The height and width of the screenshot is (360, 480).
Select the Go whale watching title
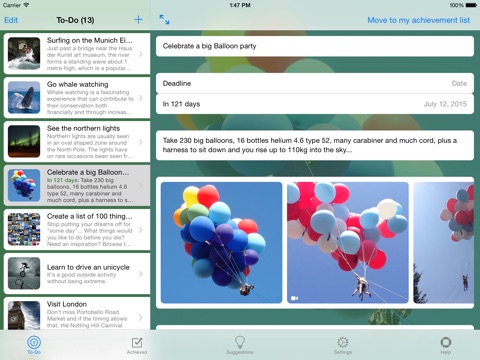click(77, 84)
